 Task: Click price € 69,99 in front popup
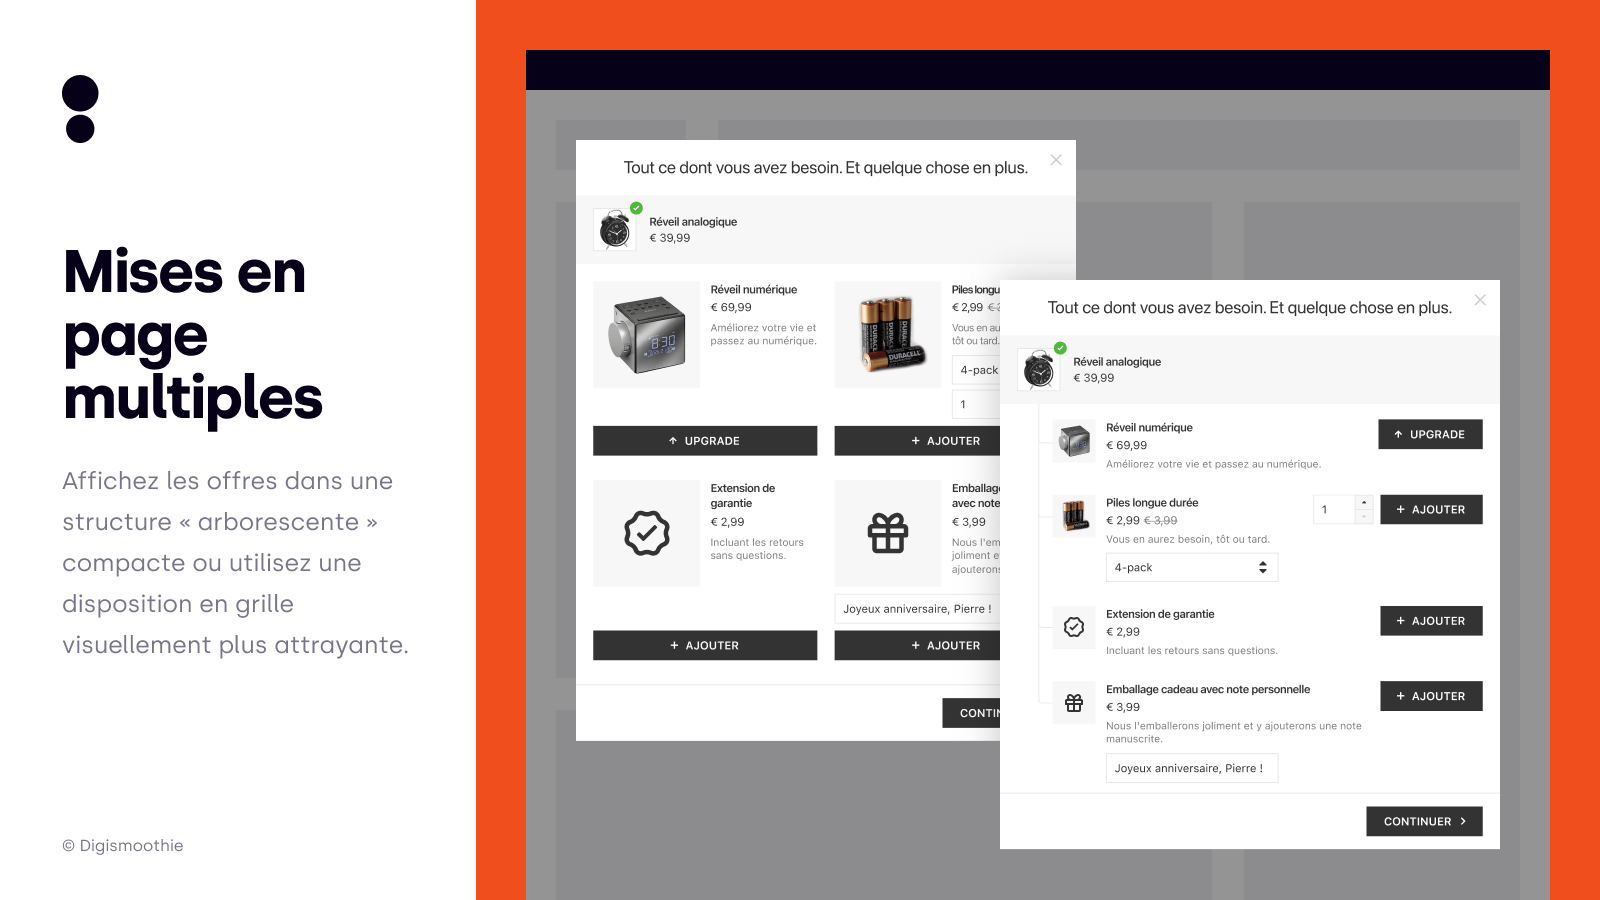coord(1127,446)
